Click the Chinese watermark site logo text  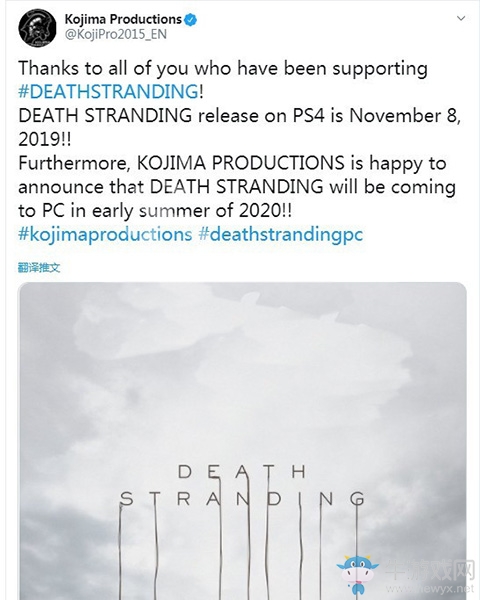[429, 571]
